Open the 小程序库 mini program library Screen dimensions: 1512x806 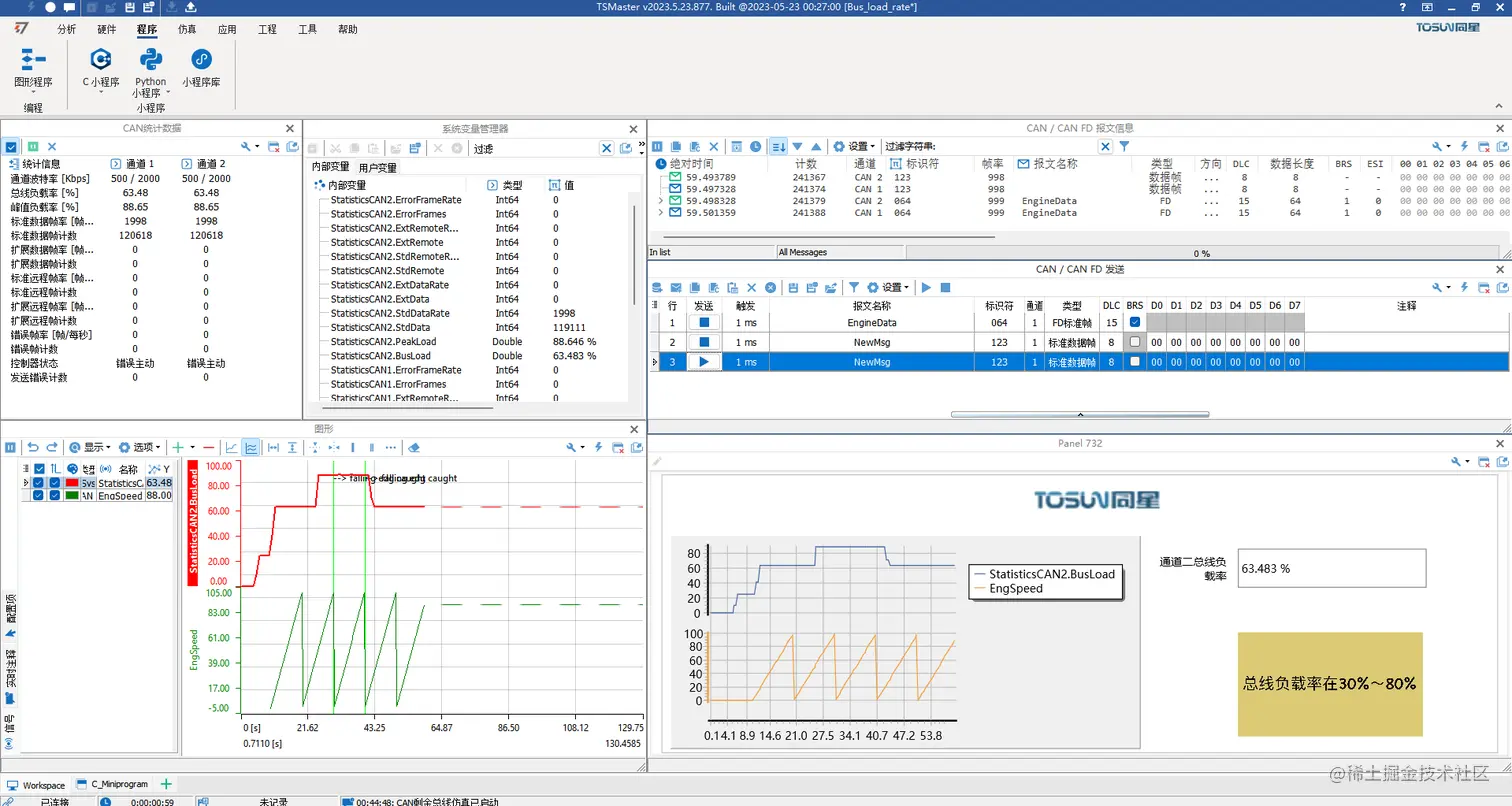click(201, 68)
